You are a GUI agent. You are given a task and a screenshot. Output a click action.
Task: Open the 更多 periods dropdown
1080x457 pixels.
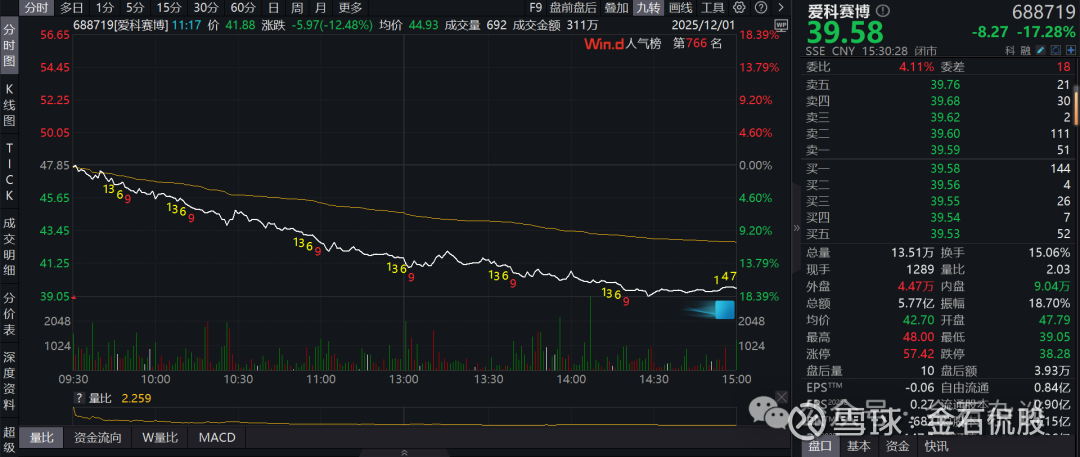(351, 8)
